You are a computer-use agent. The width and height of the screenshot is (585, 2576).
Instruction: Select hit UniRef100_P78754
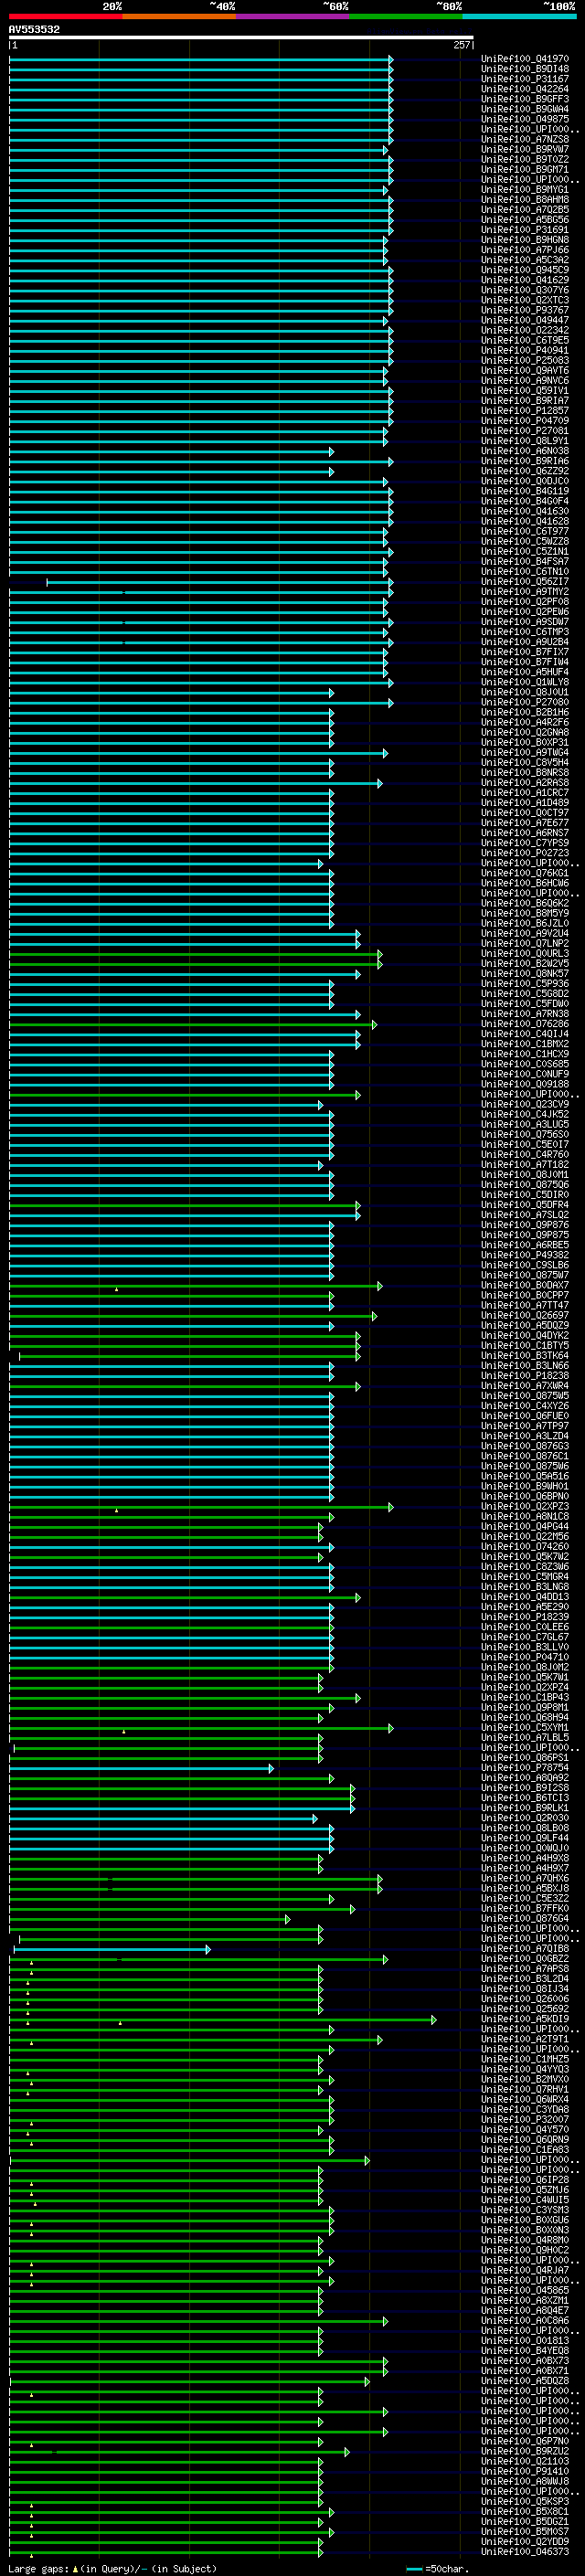pos(525,1767)
